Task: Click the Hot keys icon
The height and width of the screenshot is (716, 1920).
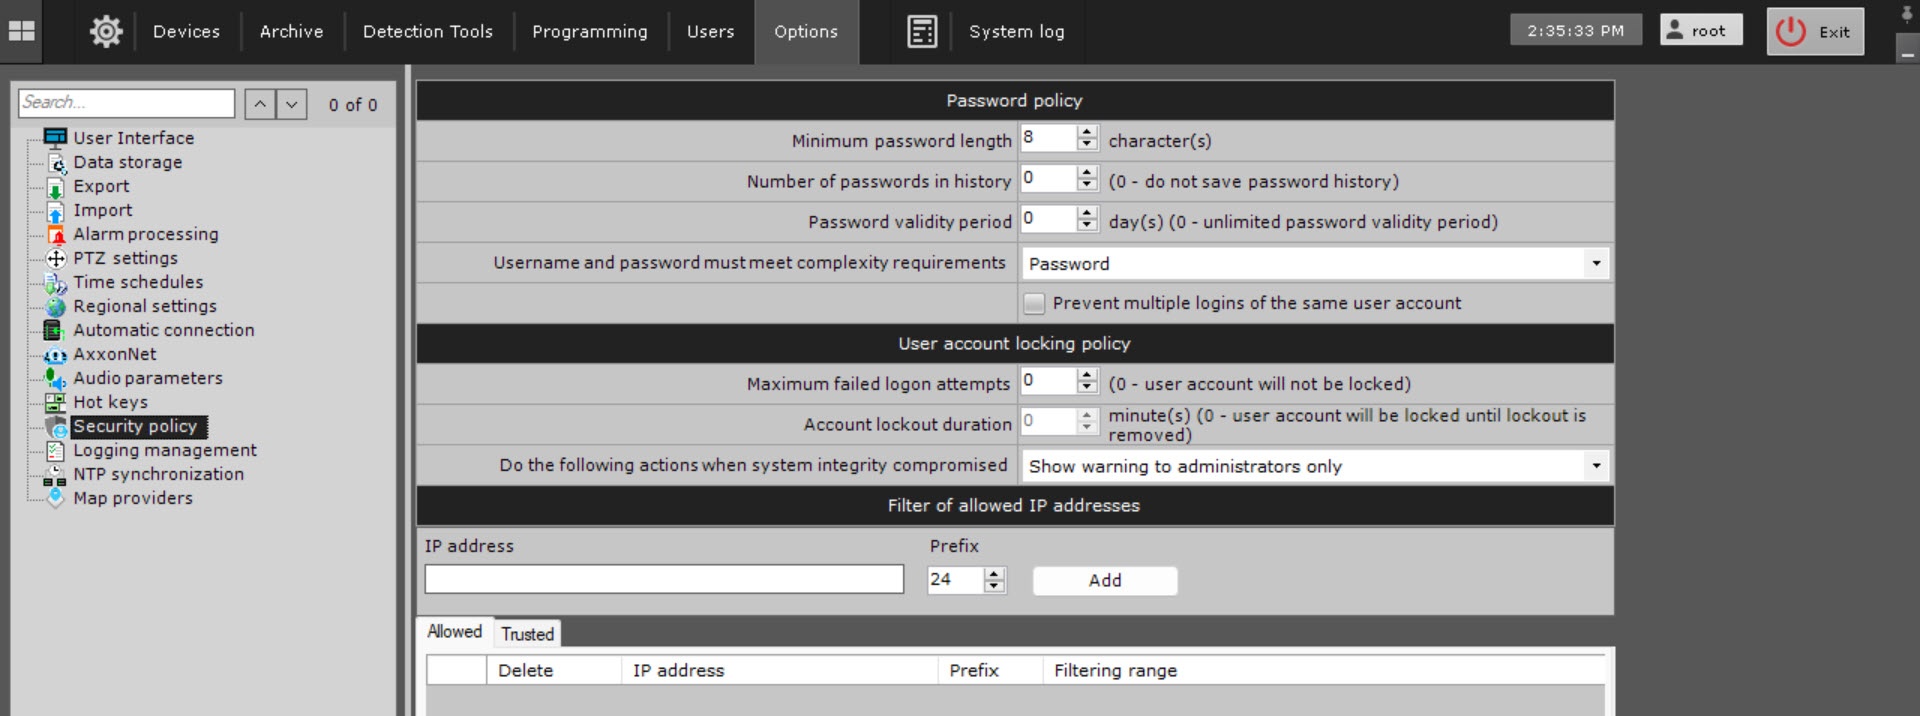Action: (x=55, y=403)
